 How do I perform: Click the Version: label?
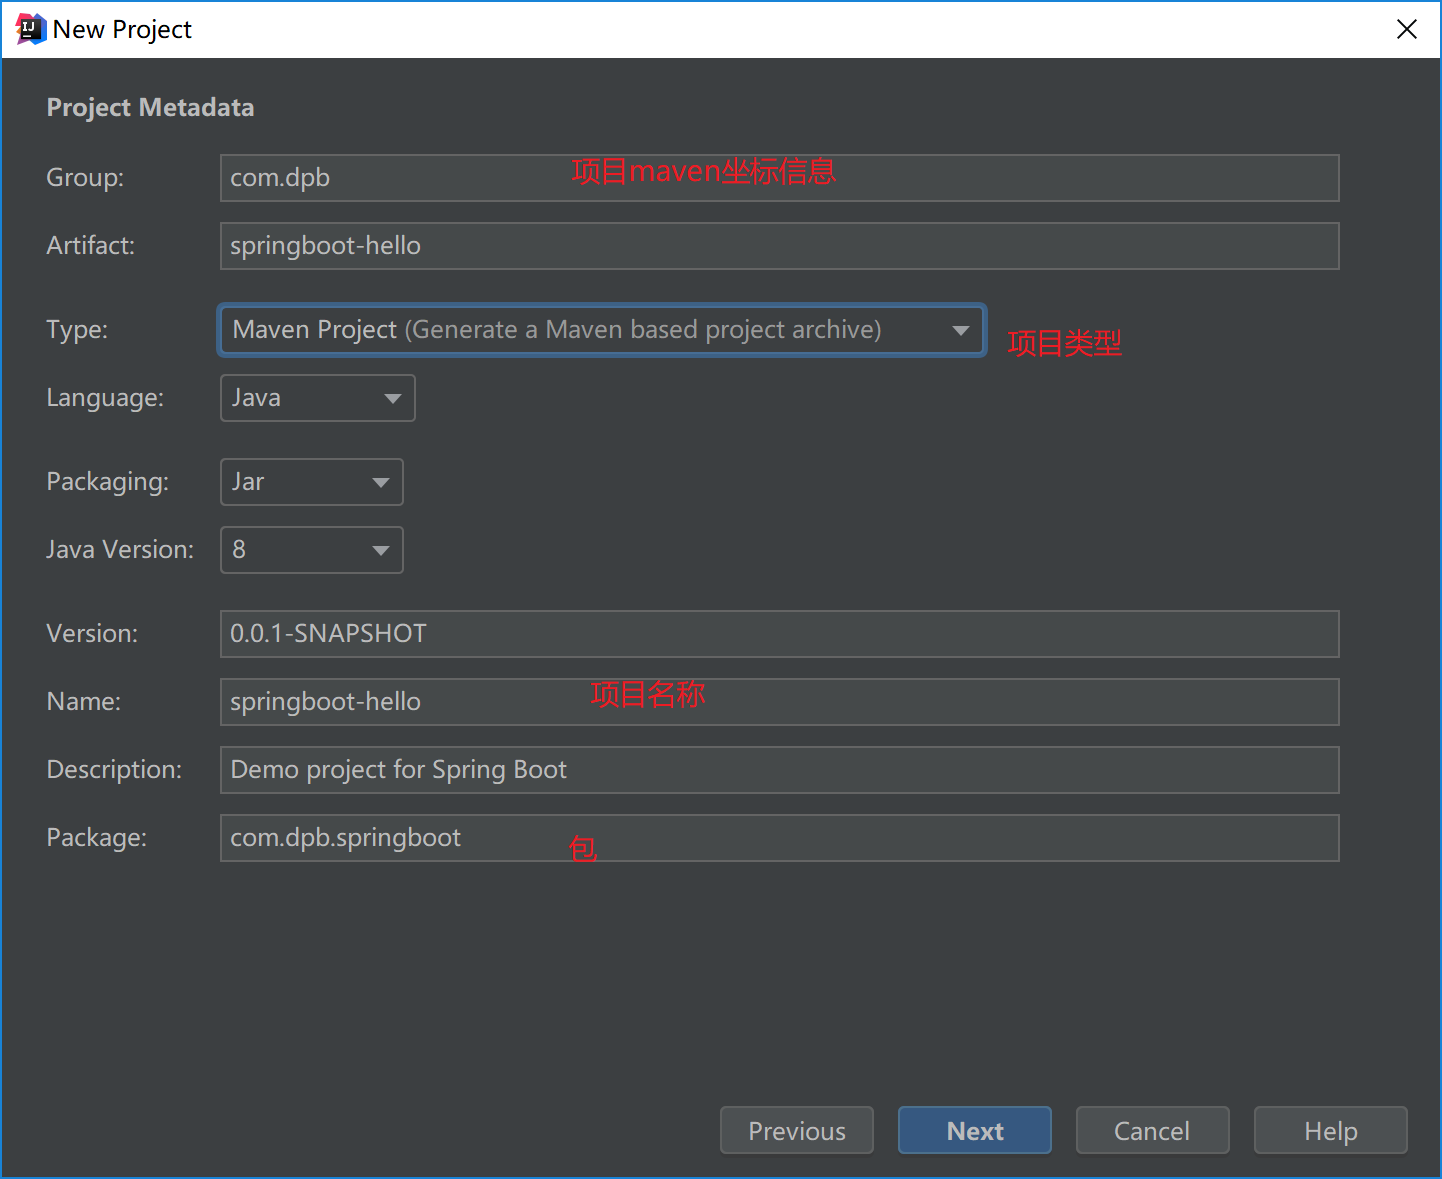click(92, 634)
